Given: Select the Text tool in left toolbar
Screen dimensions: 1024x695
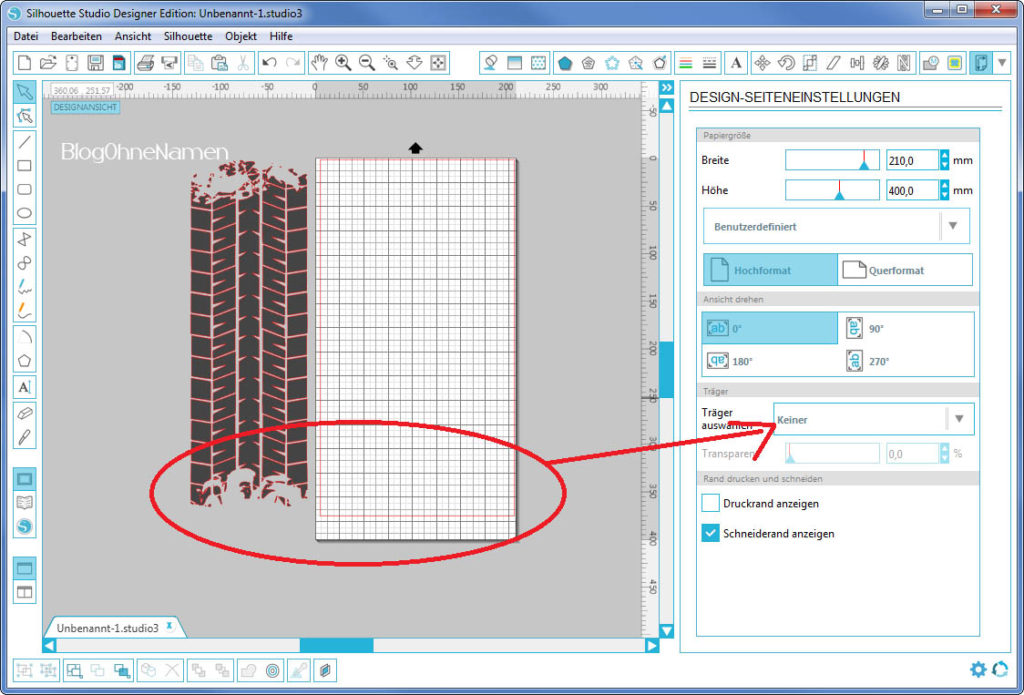Looking at the screenshot, I should pos(25,387).
